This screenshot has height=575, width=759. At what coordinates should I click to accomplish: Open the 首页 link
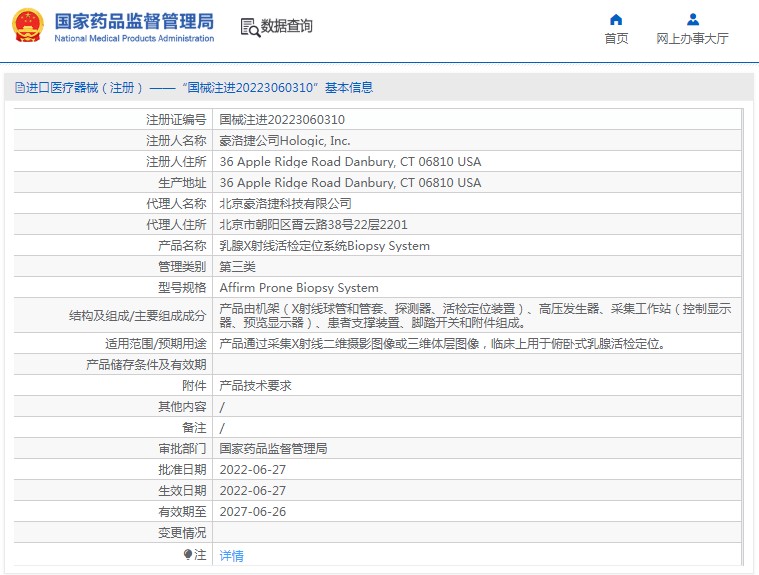[616, 39]
